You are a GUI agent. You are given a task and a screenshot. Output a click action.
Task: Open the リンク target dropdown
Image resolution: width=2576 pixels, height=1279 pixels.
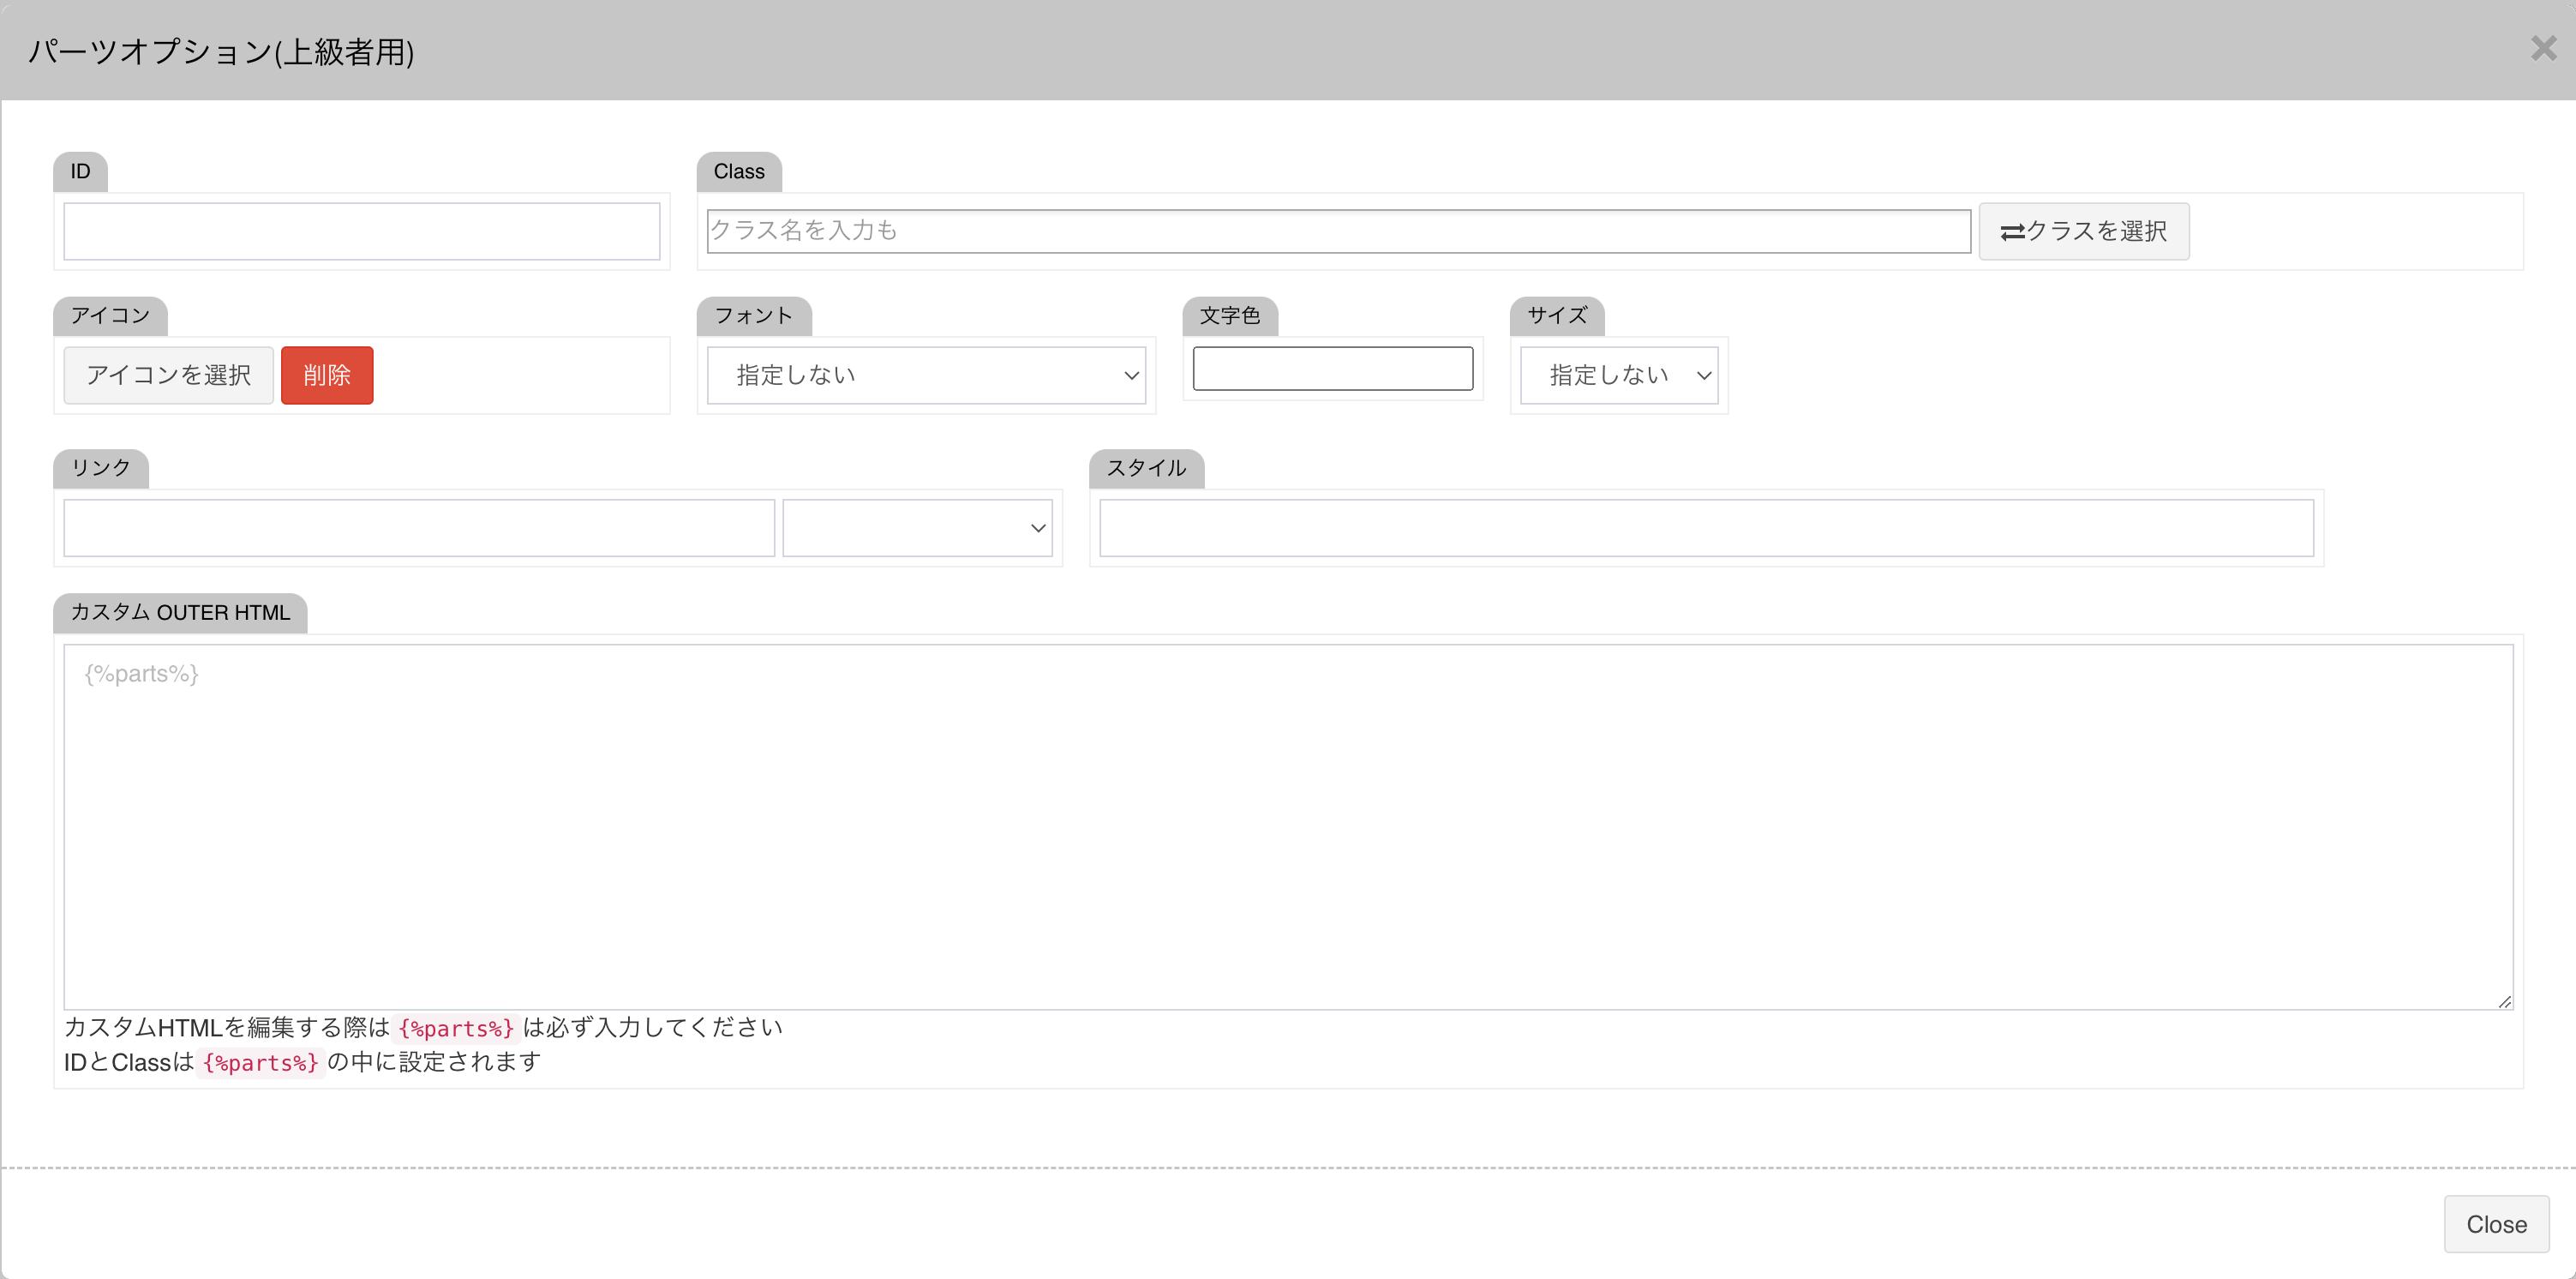(917, 528)
